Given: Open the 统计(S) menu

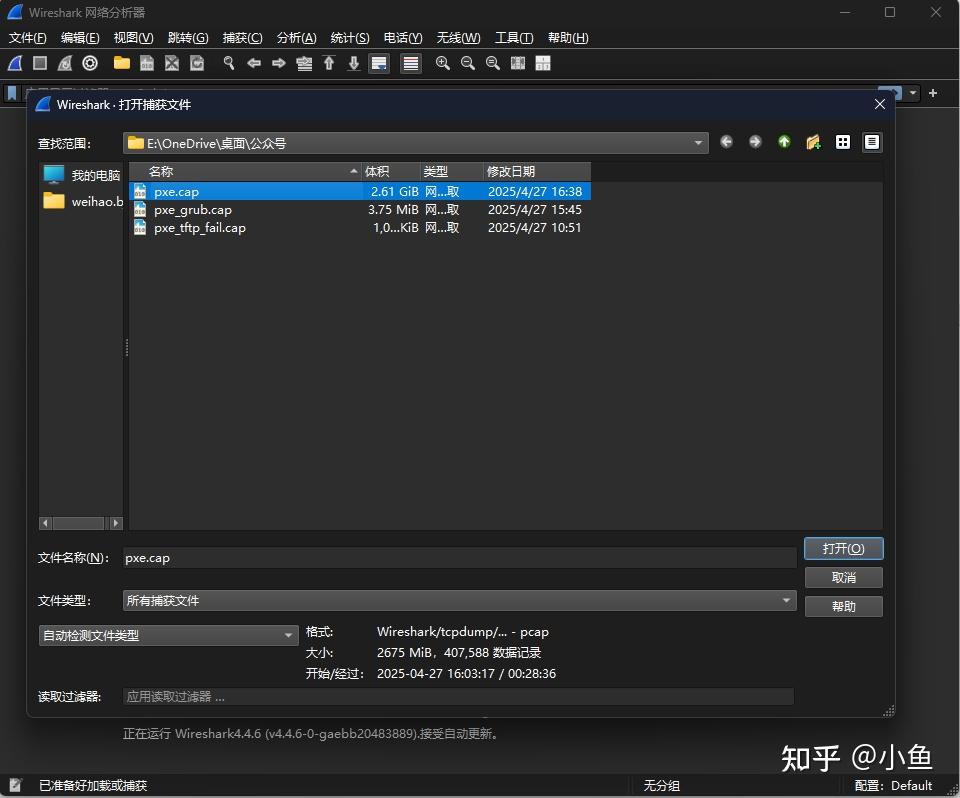Looking at the screenshot, I should pos(350,38).
